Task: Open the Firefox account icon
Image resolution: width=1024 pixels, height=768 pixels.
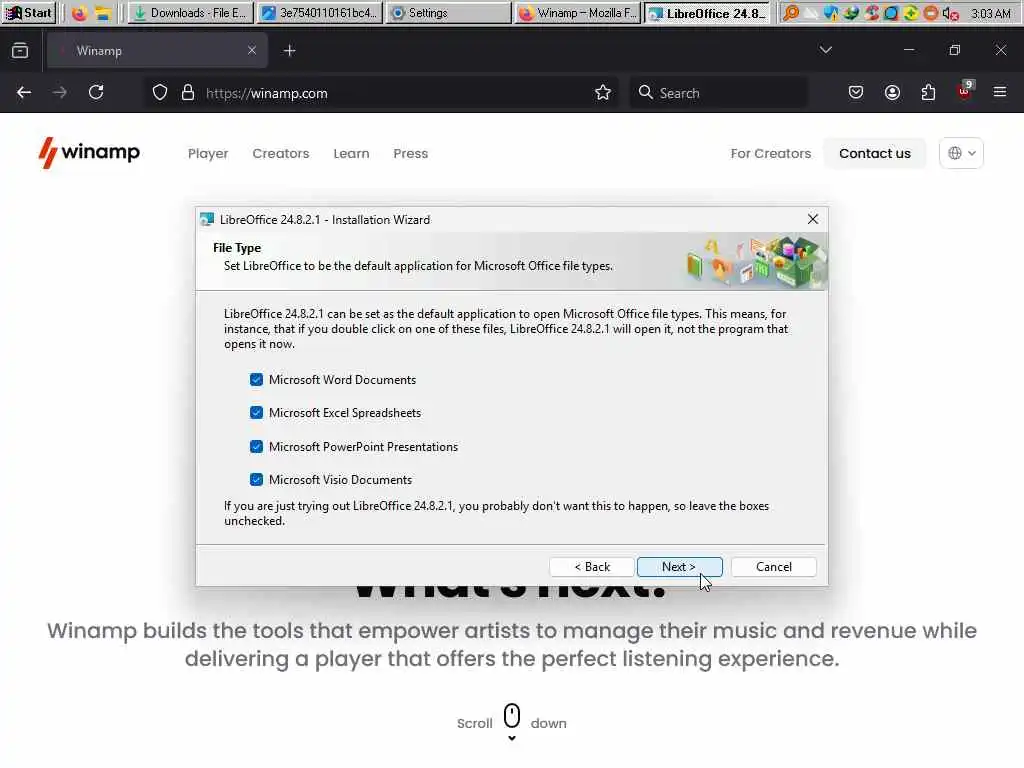Action: [892, 93]
